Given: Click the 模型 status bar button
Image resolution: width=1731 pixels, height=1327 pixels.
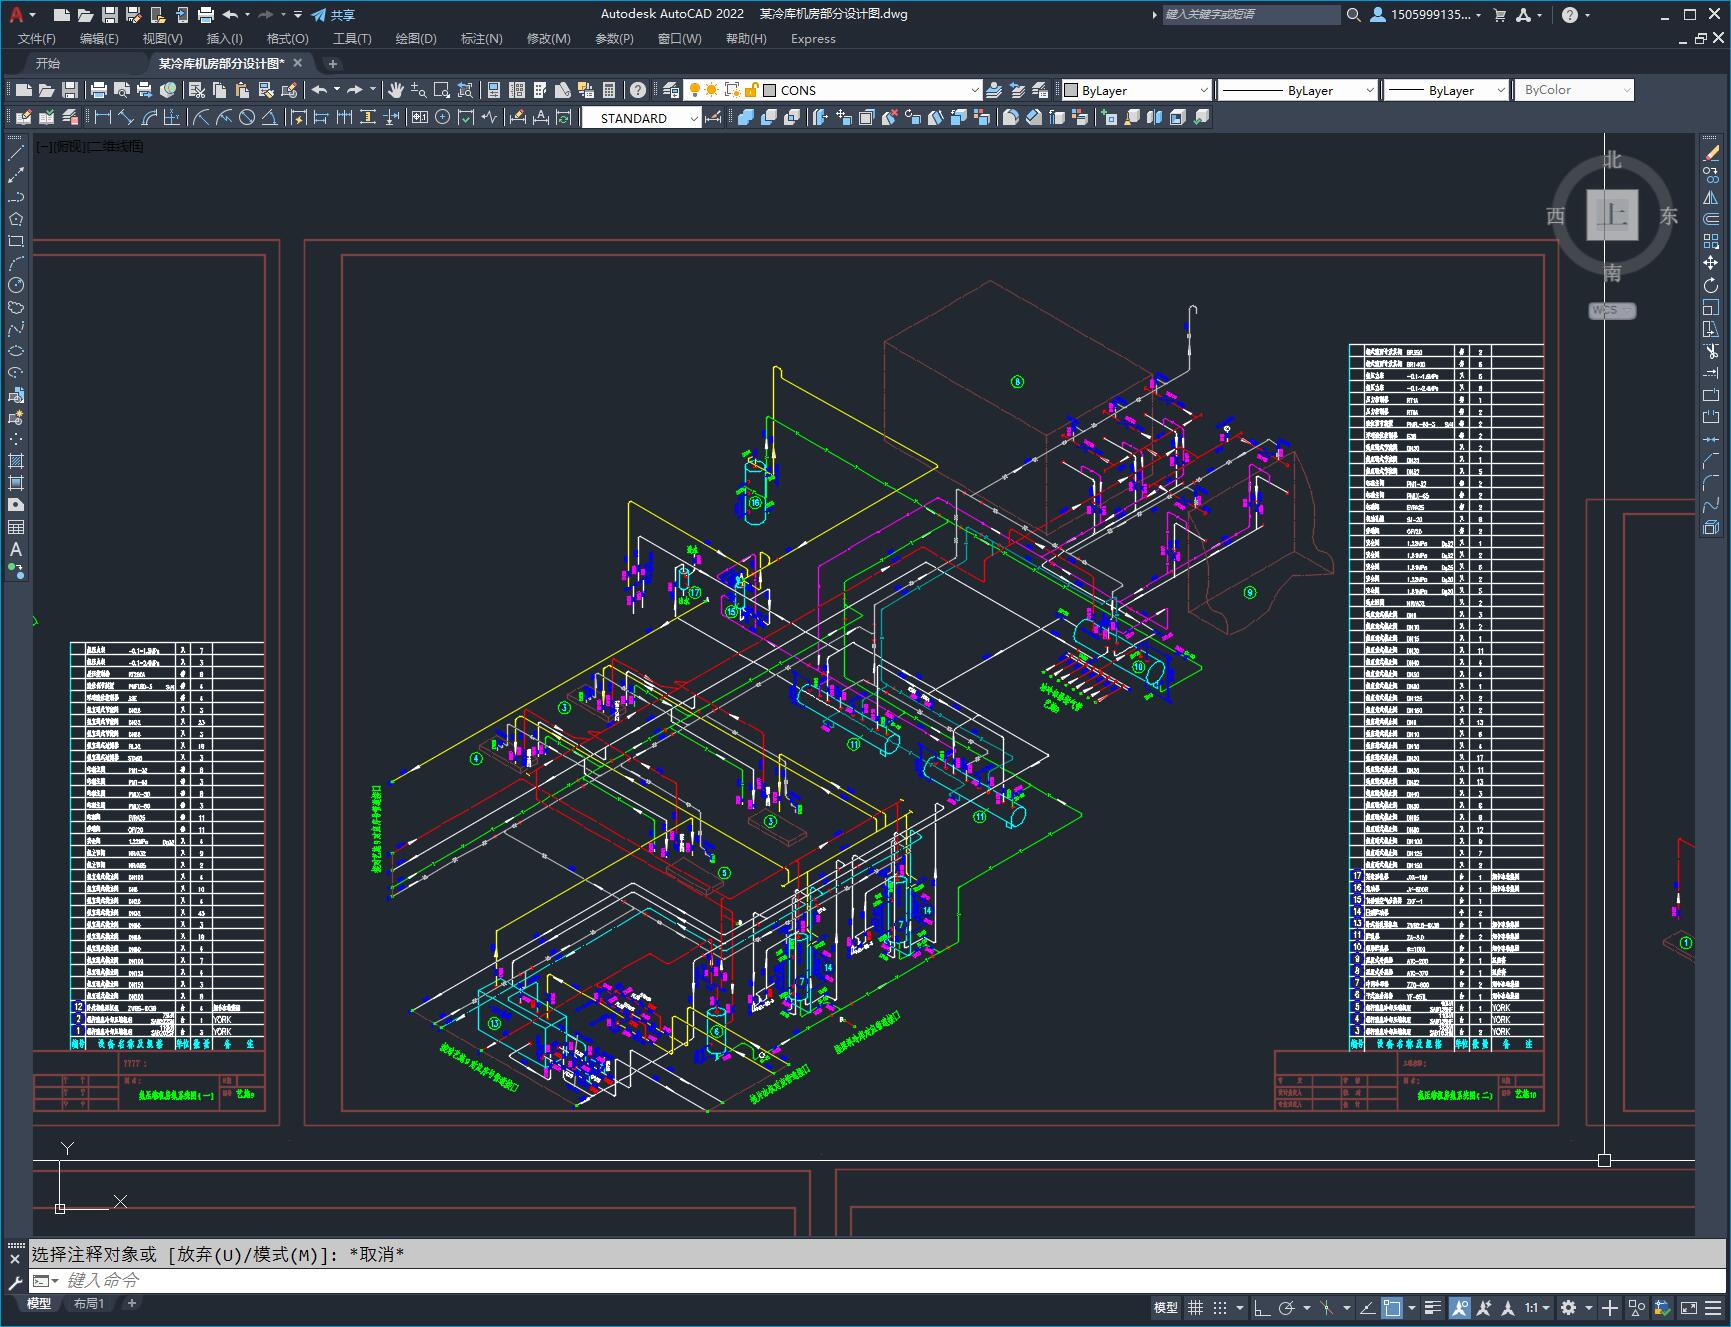Looking at the screenshot, I should tap(1166, 1307).
